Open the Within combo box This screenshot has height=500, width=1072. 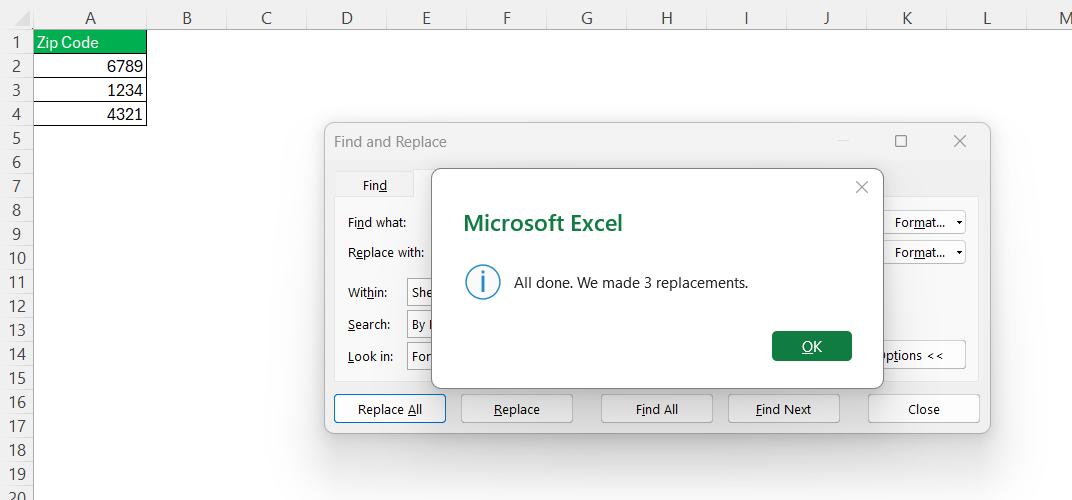(420, 292)
